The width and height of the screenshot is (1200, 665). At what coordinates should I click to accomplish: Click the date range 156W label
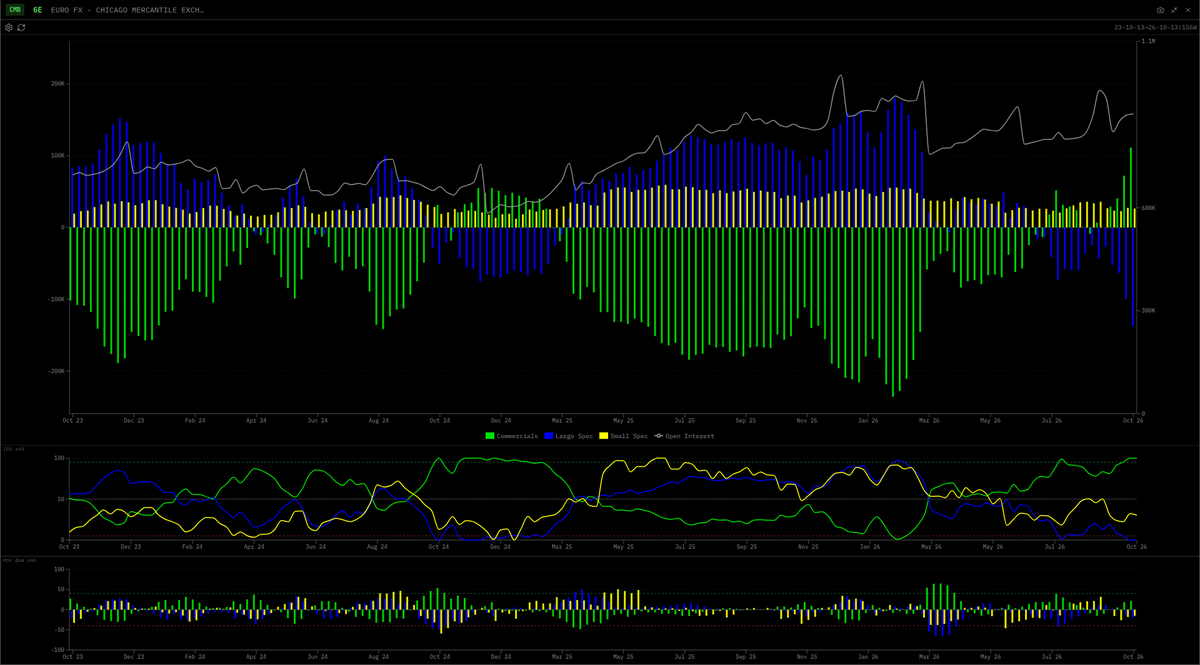click(1154, 27)
